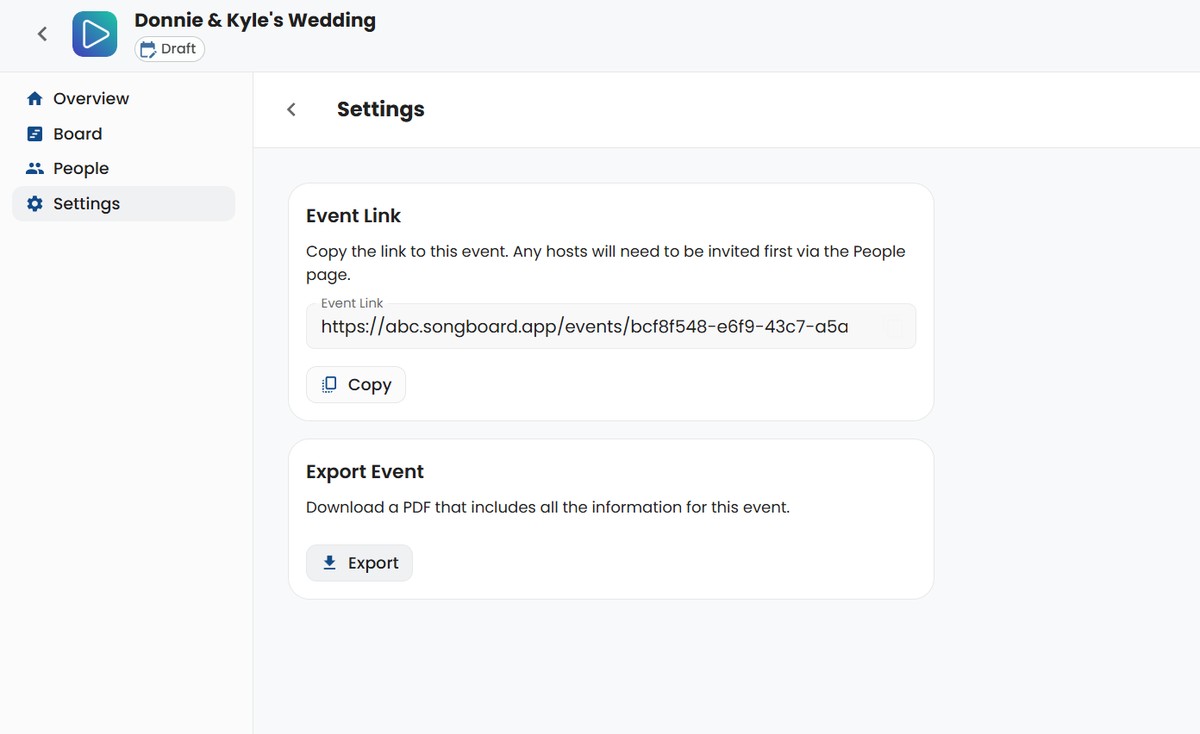Open the Draft status badge

tap(170, 49)
